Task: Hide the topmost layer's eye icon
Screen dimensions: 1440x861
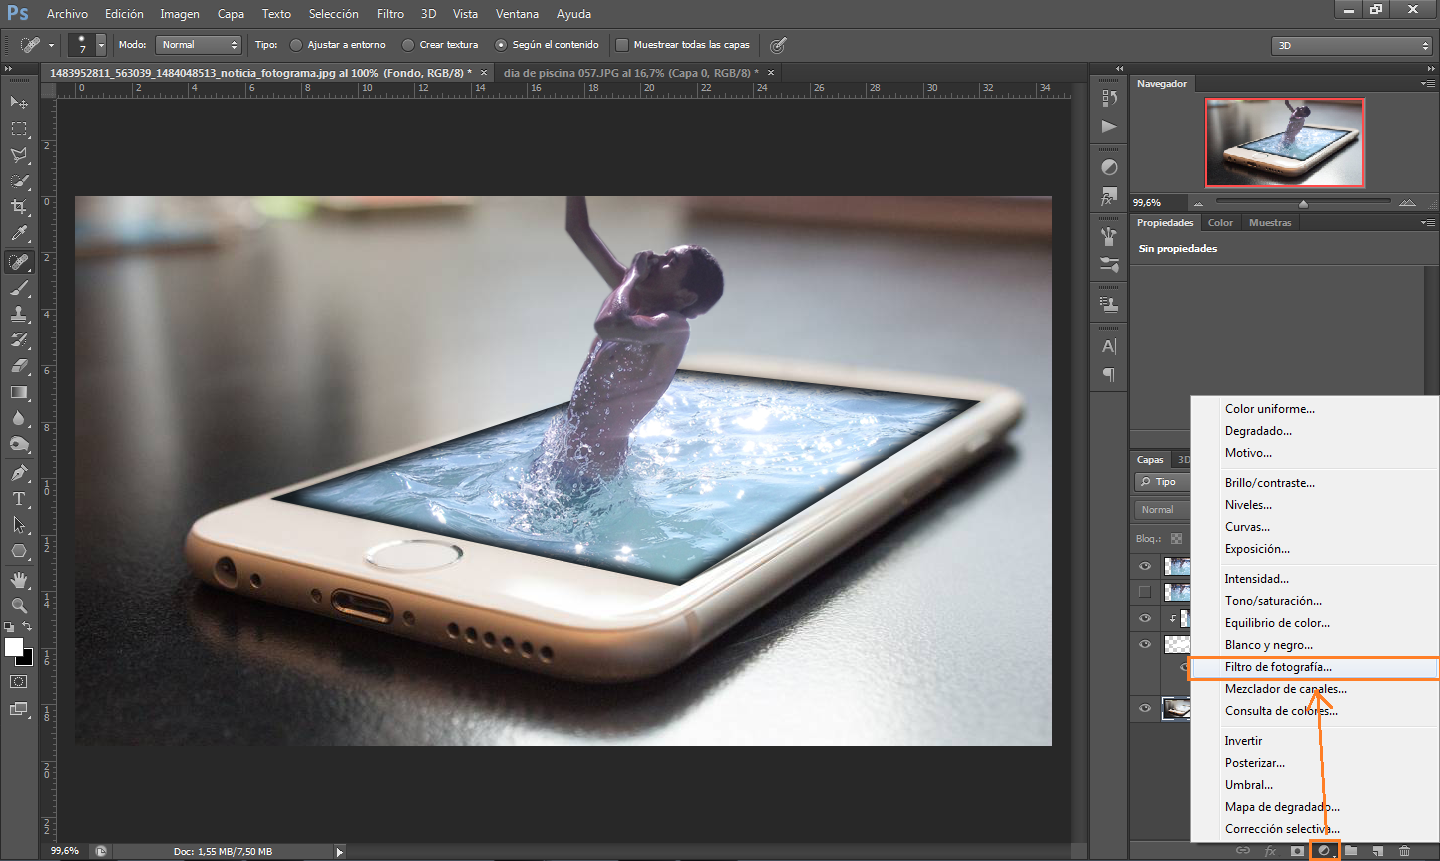Action: click(x=1145, y=566)
